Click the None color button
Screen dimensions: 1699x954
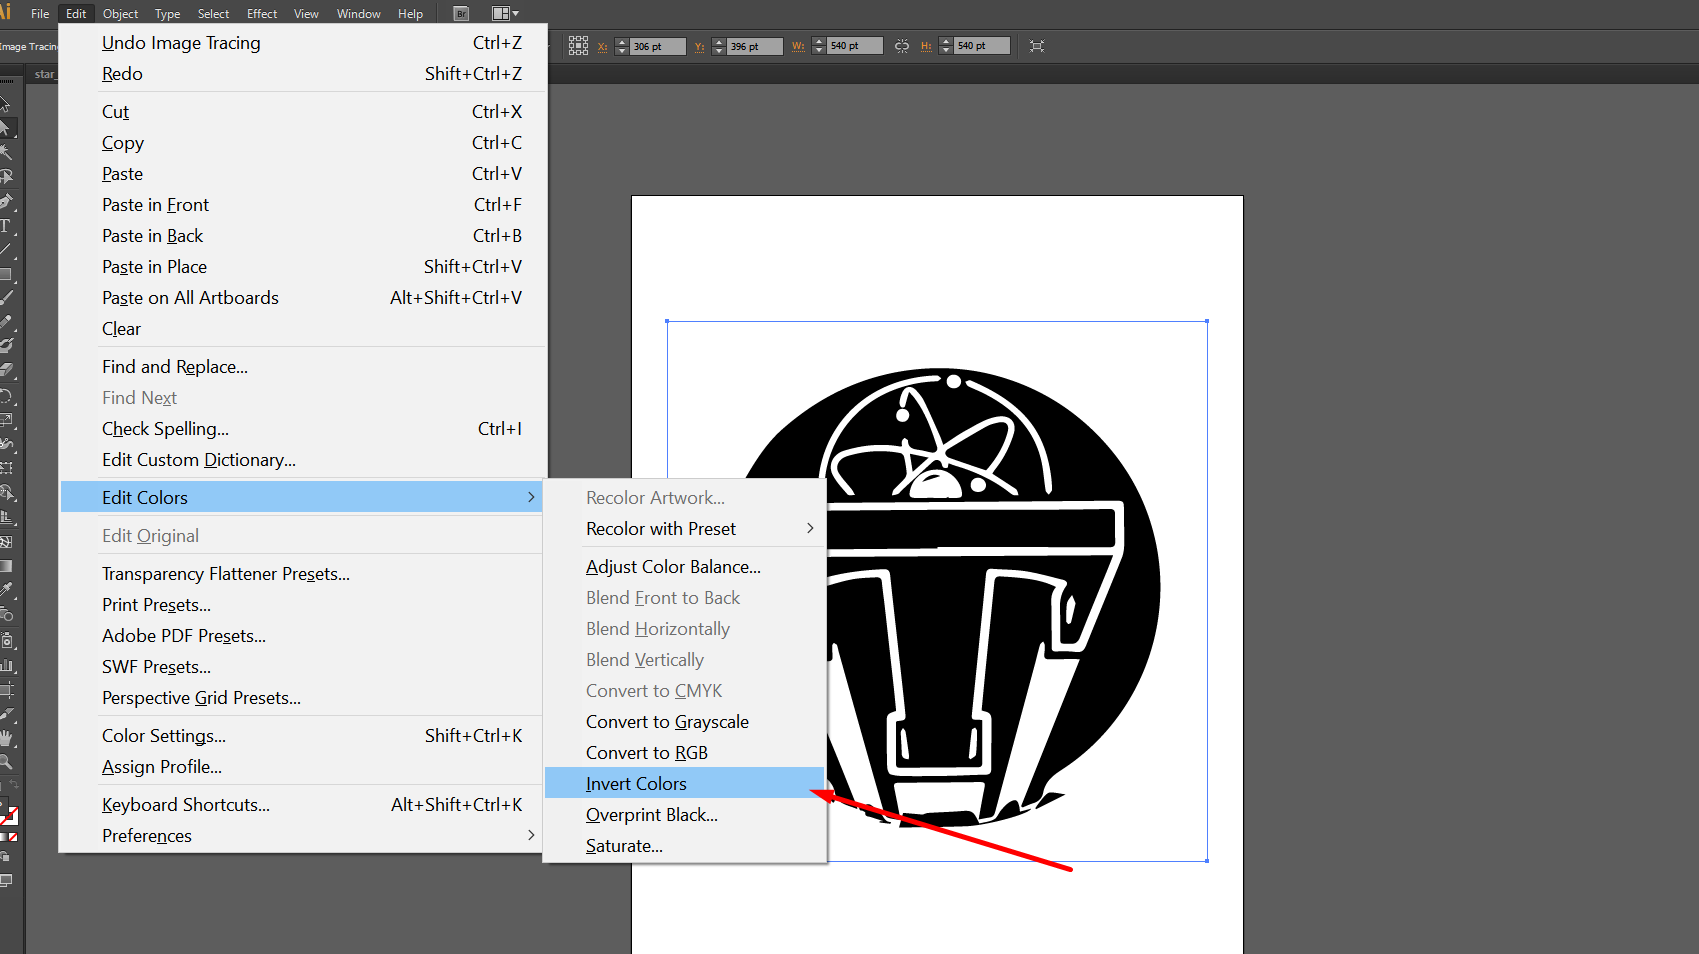[x=13, y=837]
